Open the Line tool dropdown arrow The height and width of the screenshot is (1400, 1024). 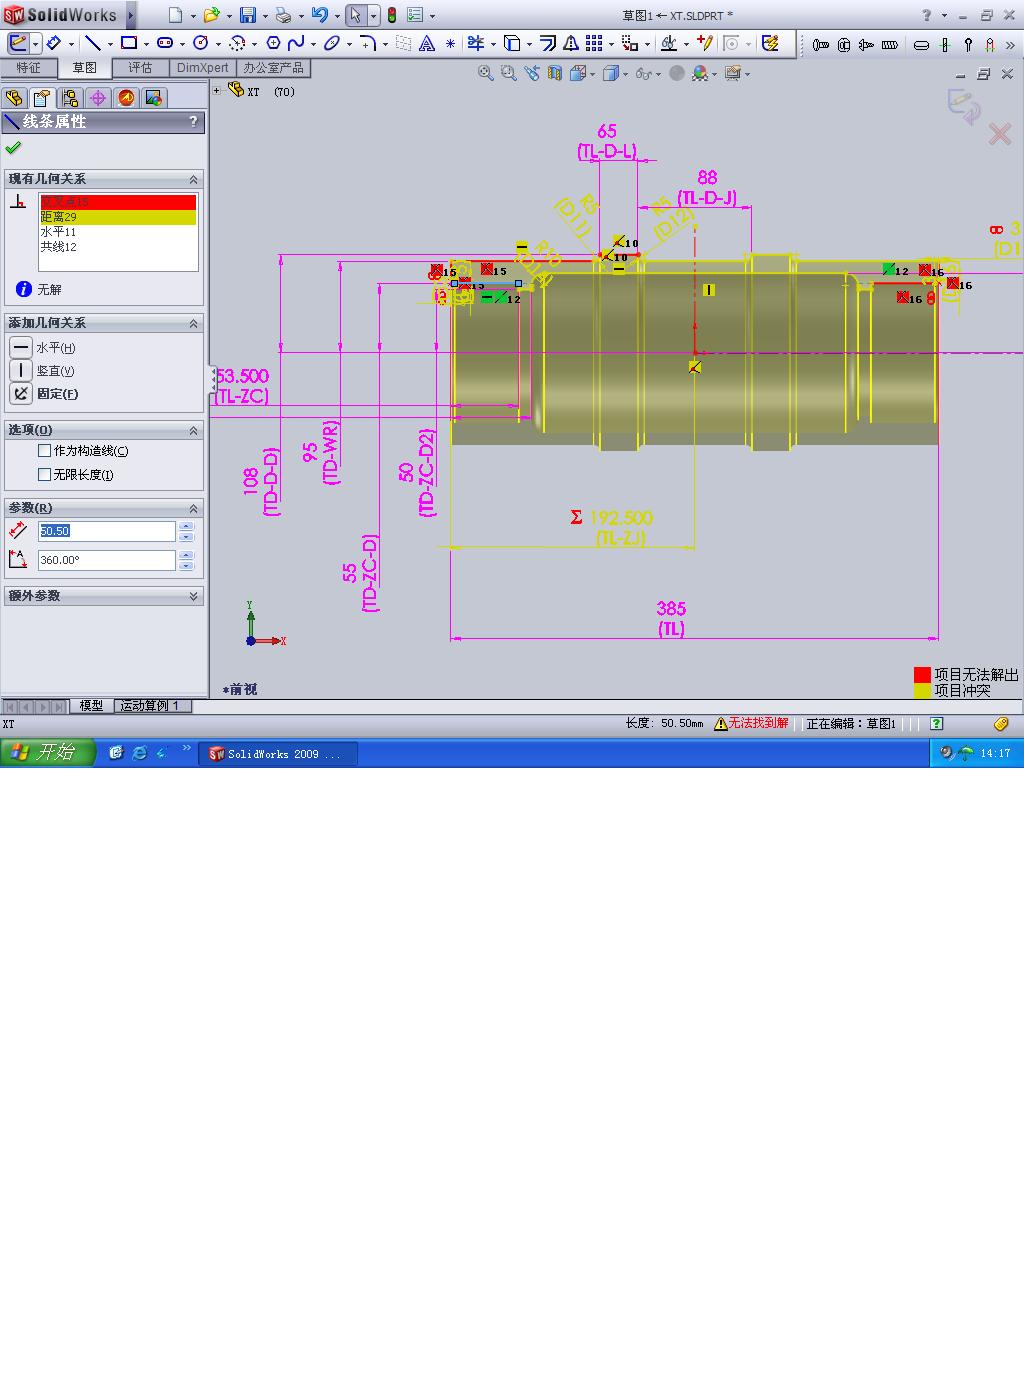(x=109, y=44)
